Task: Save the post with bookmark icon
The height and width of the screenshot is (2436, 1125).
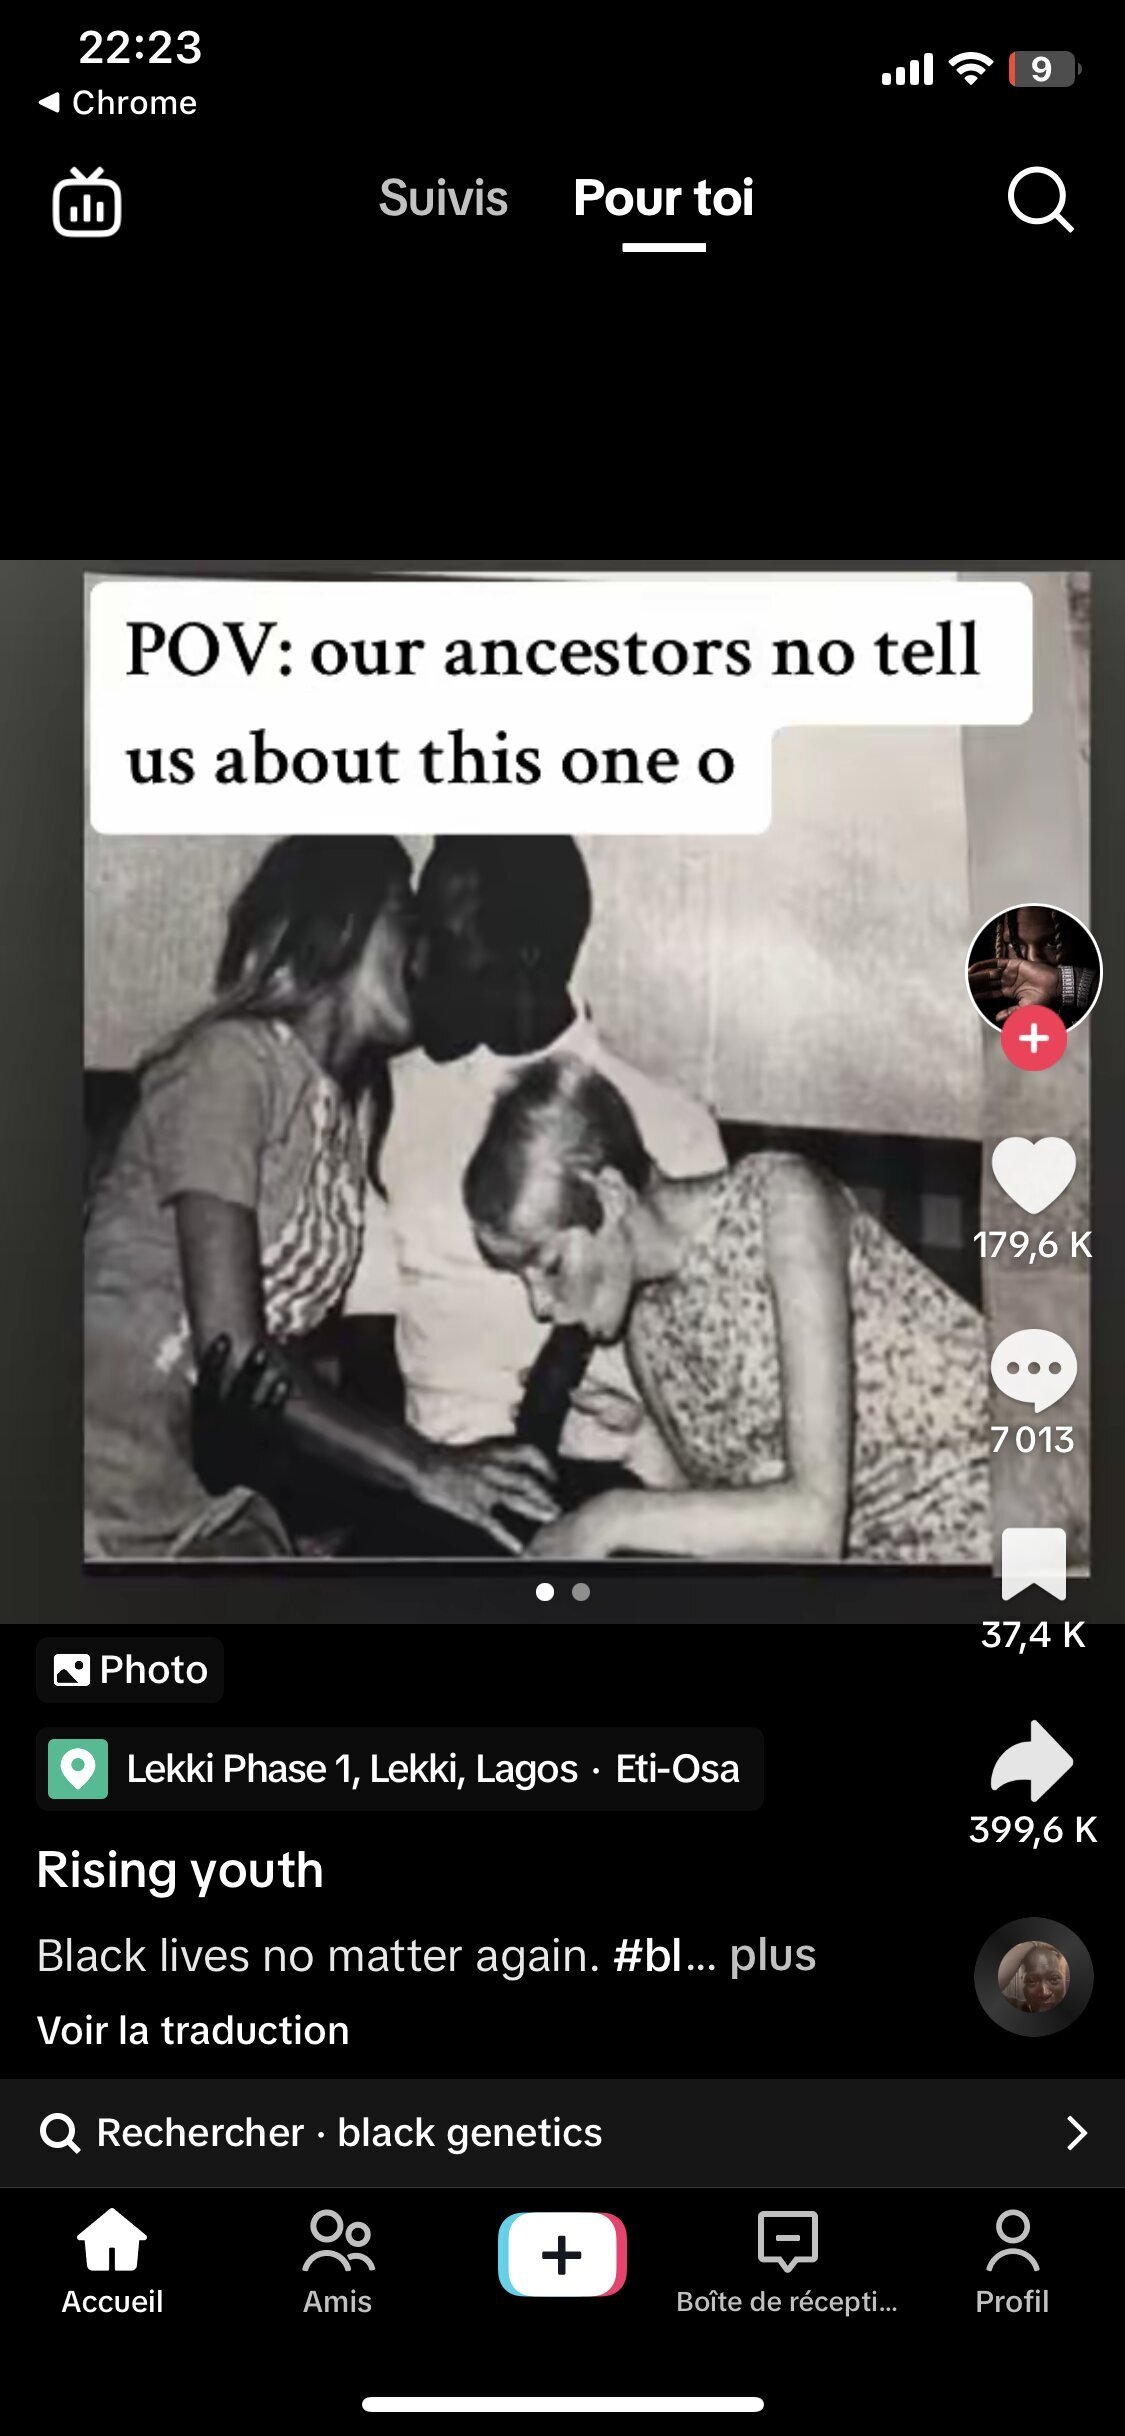Action: pyautogui.click(x=1033, y=1565)
